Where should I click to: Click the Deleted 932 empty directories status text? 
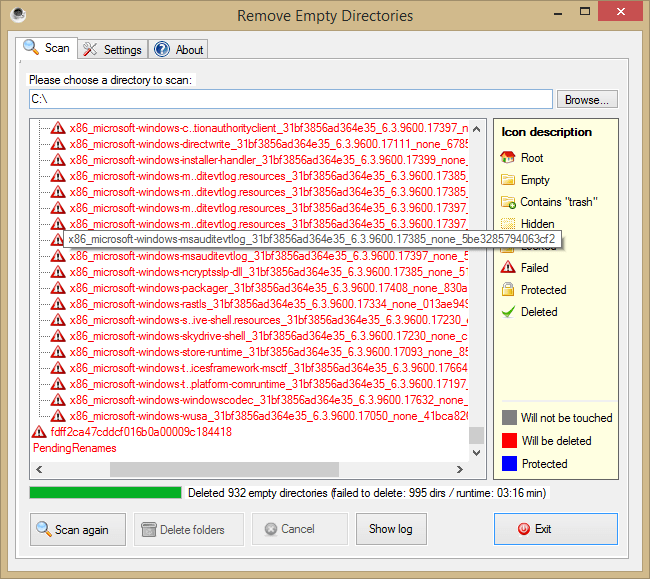(x=367, y=493)
